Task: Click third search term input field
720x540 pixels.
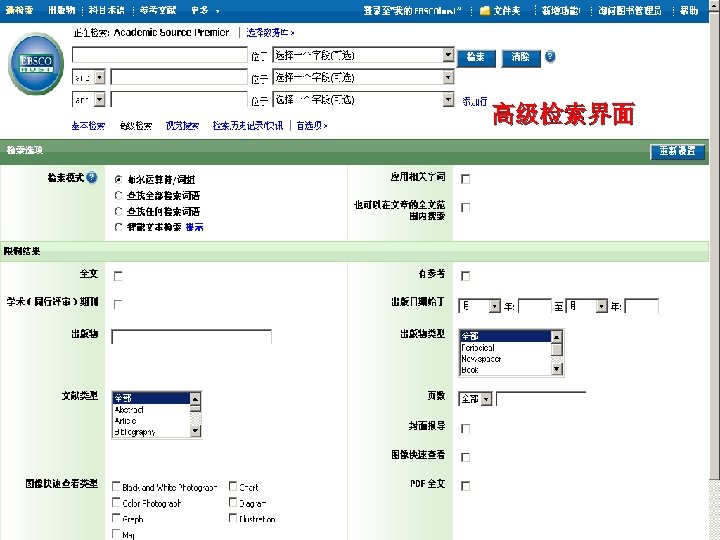Action: [179, 99]
